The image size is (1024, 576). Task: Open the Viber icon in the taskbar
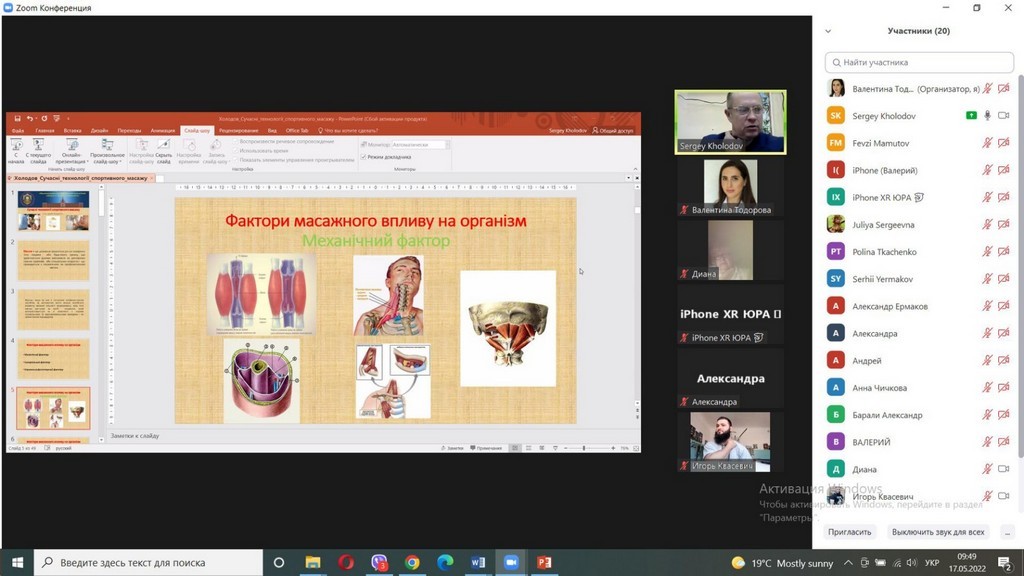tap(379, 563)
